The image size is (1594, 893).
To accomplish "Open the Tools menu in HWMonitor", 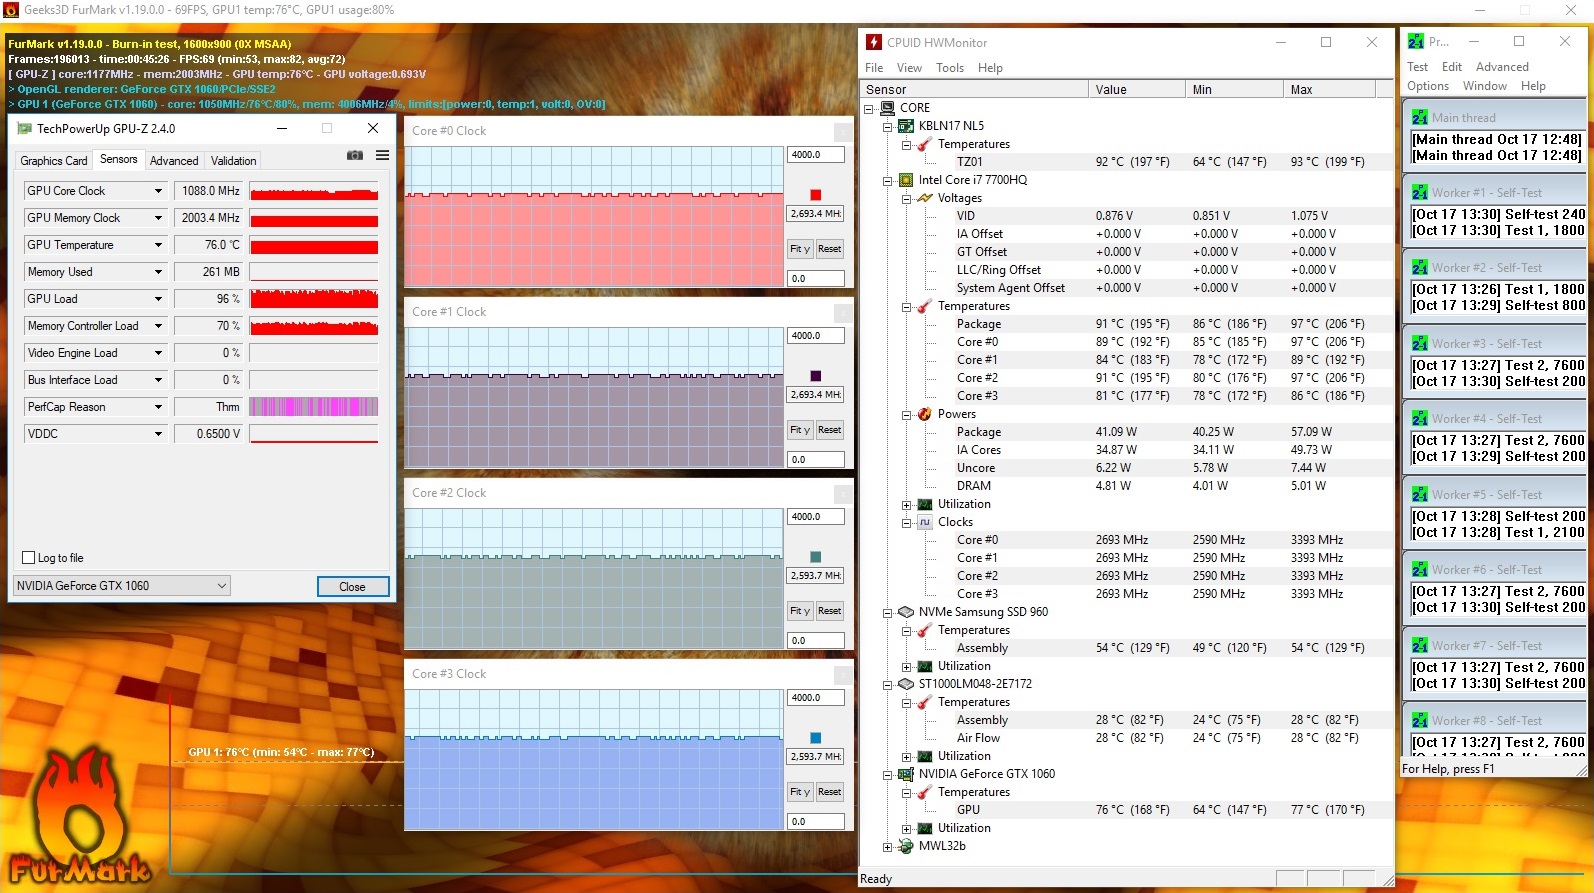I will click(x=950, y=68).
